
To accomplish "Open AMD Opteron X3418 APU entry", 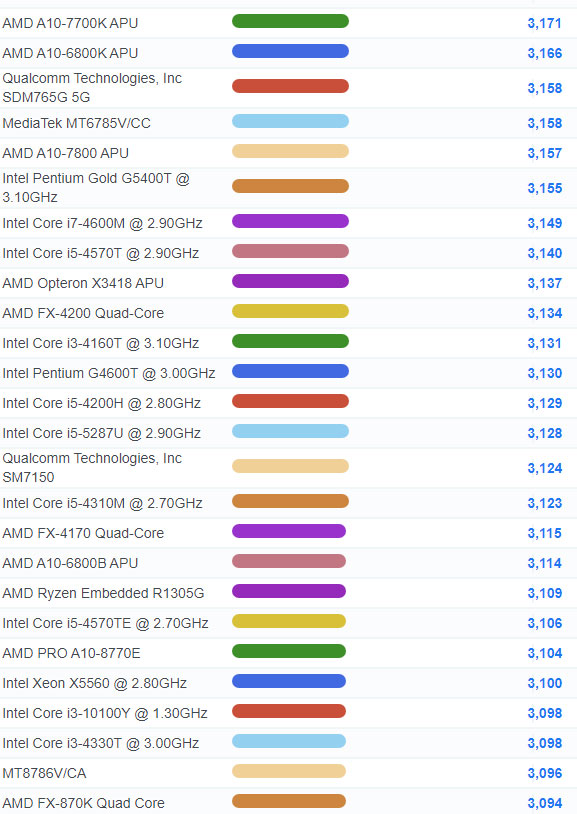I will [x=83, y=283].
